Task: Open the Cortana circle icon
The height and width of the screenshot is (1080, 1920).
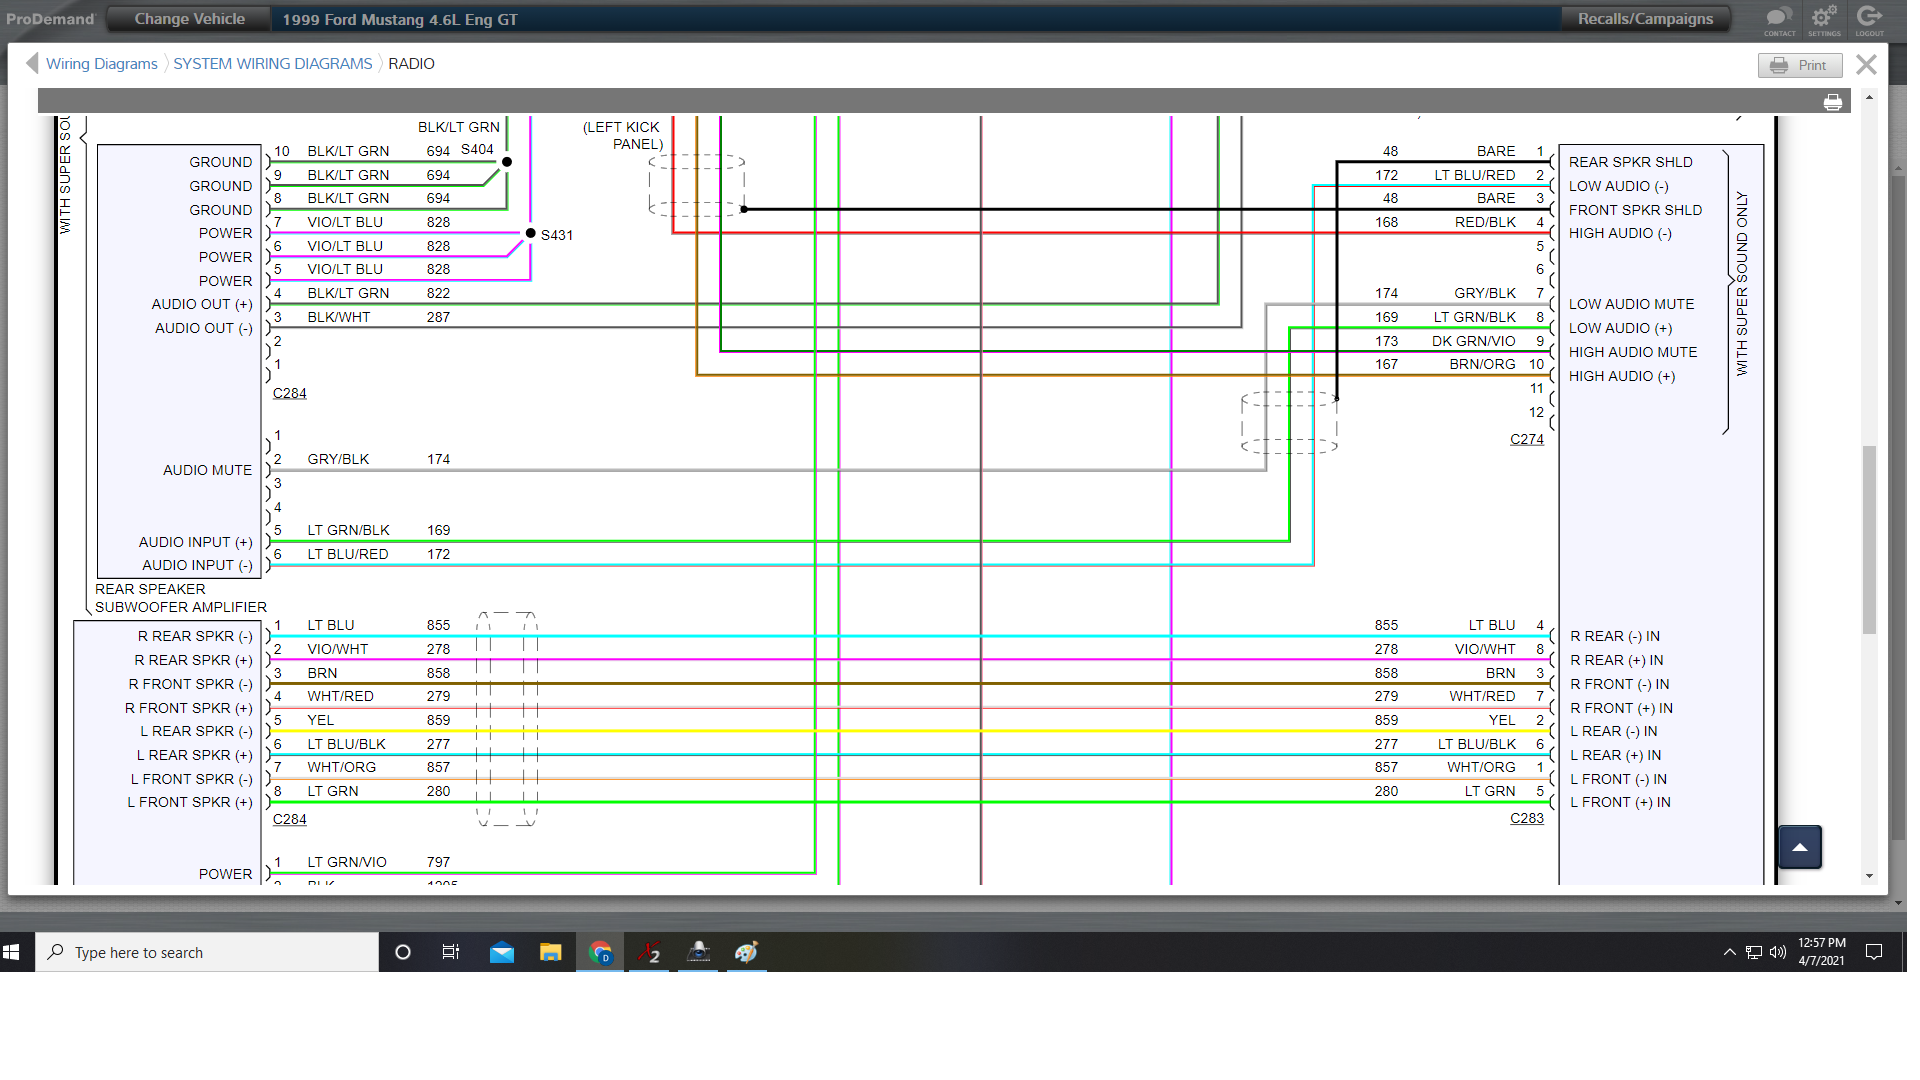Action: [403, 953]
